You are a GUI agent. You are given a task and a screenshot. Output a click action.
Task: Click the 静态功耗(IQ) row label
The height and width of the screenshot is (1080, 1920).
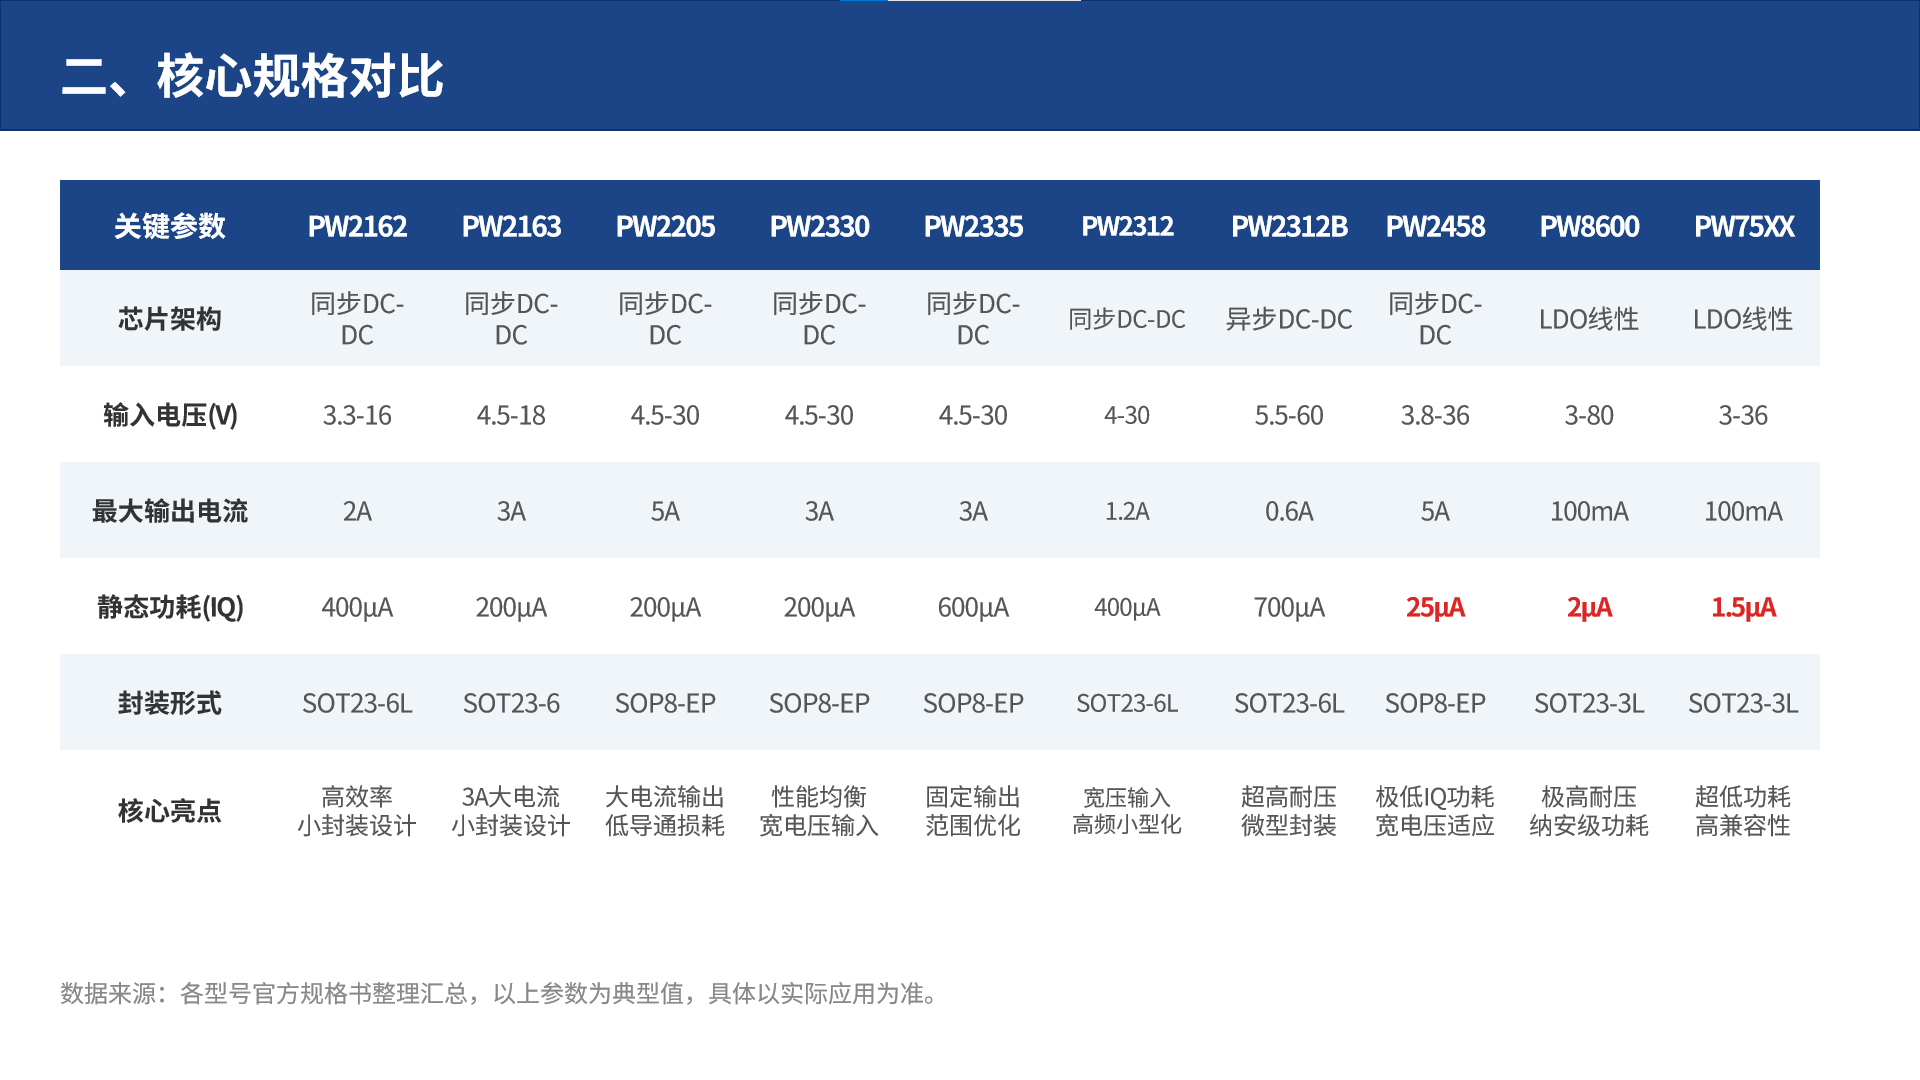170,607
